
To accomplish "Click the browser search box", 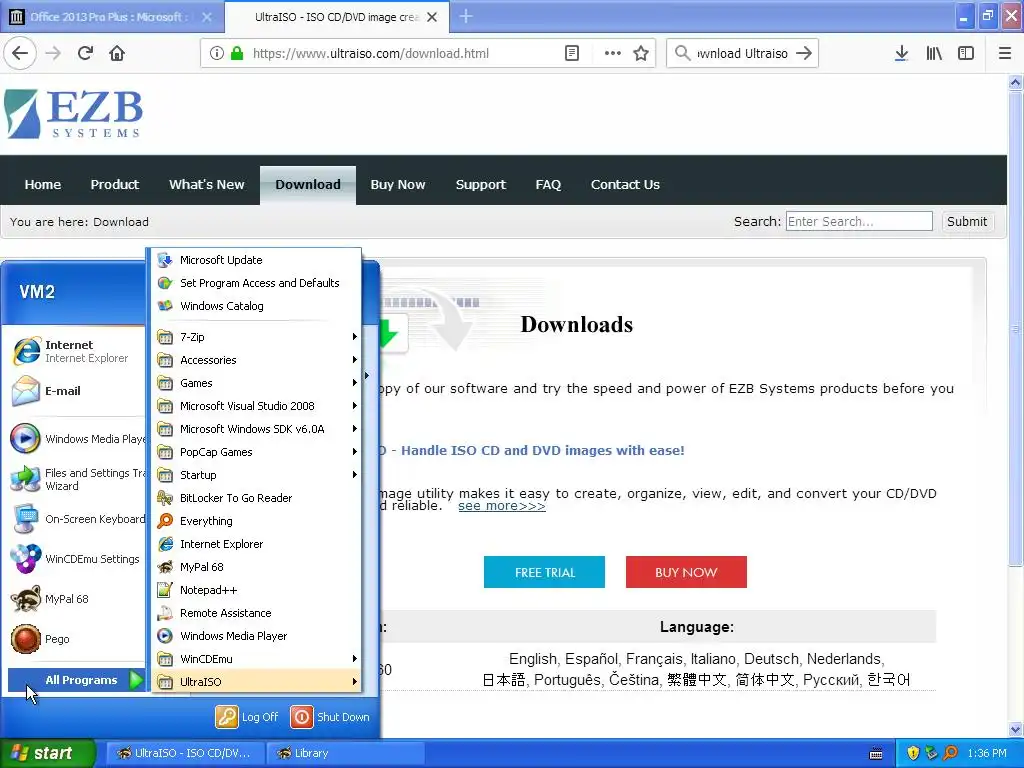I will coord(741,54).
